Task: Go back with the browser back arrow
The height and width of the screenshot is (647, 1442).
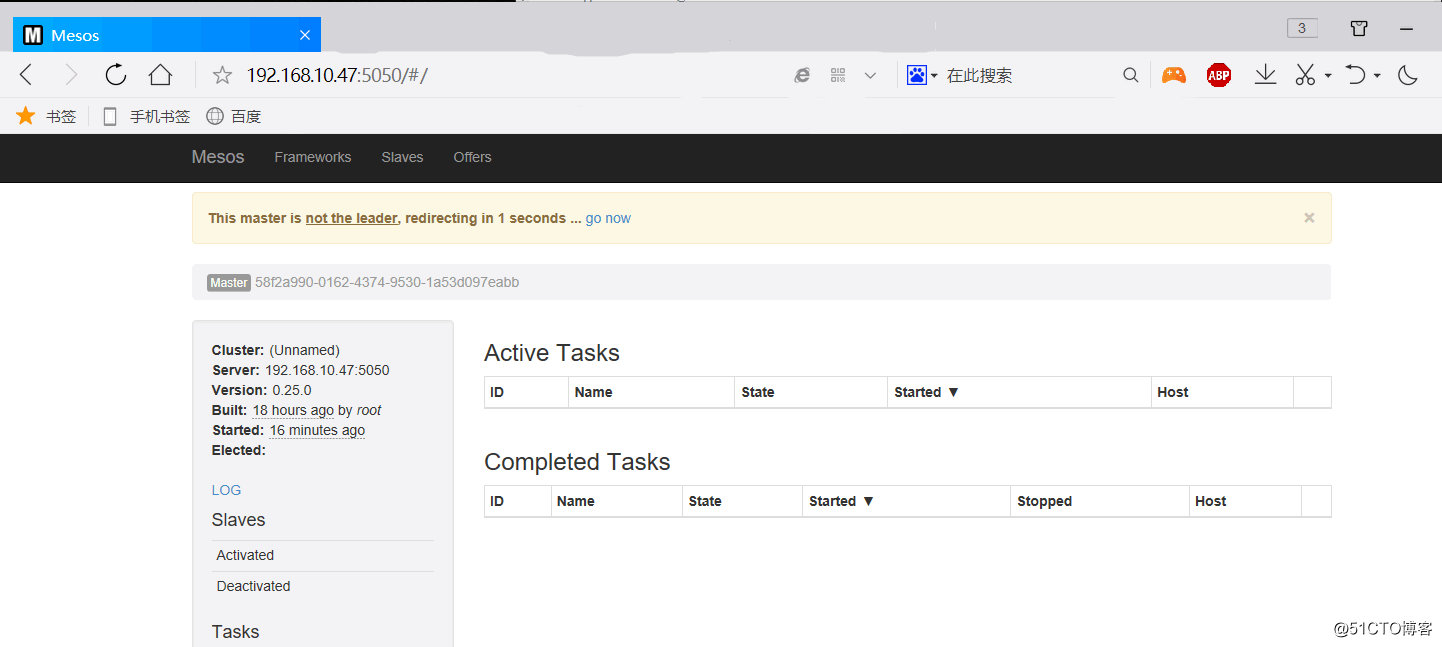Action: pos(26,74)
